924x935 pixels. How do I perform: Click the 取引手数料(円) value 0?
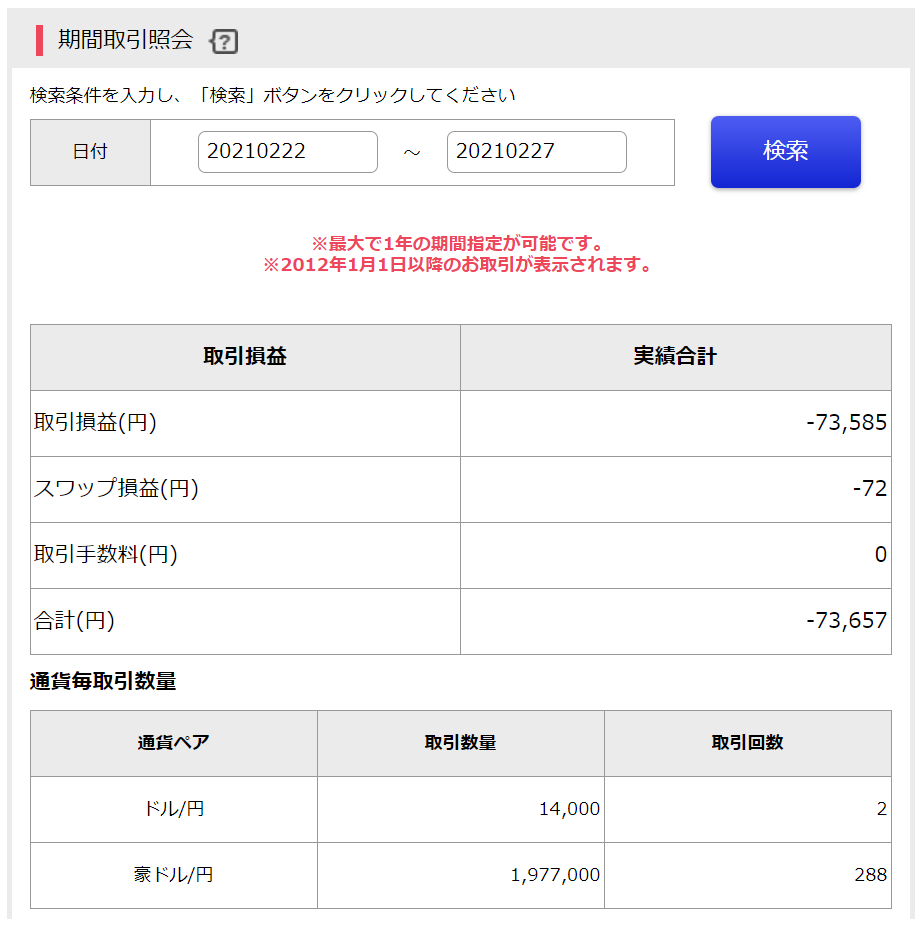point(880,555)
